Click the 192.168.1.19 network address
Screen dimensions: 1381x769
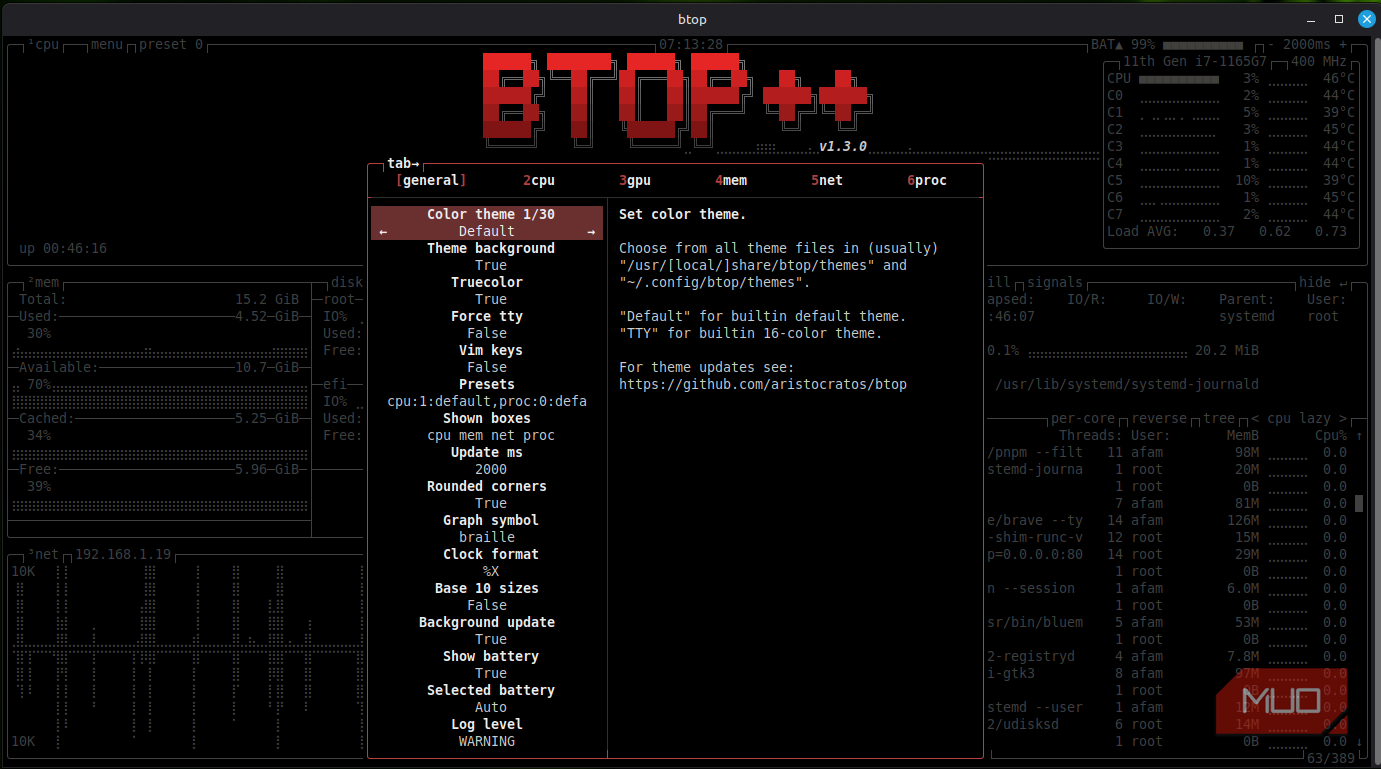coord(123,555)
